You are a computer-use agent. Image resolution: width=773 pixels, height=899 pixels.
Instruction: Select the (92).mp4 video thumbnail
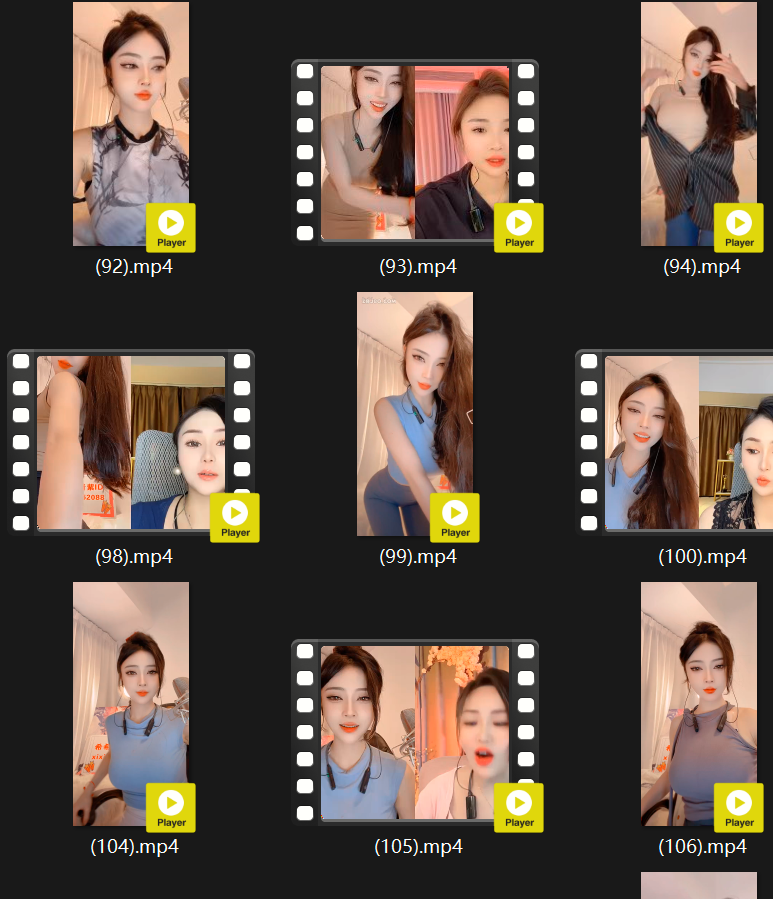click(x=131, y=124)
